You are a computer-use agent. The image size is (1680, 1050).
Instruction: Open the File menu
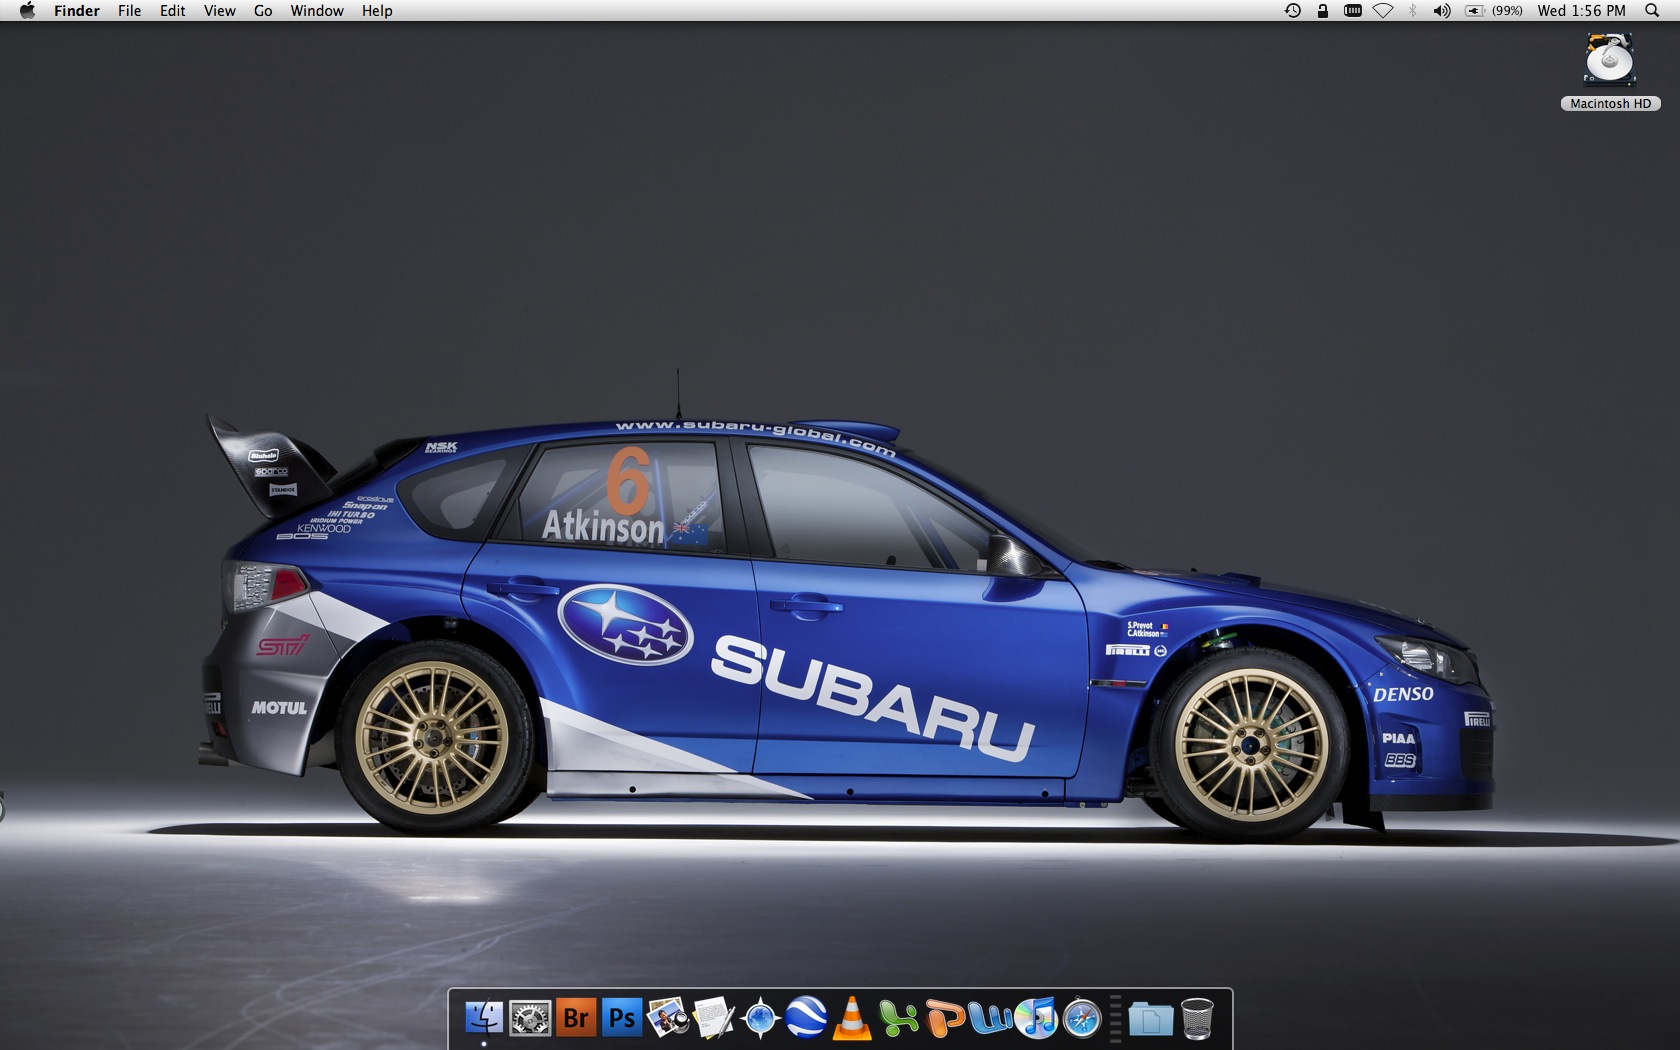coord(129,11)
